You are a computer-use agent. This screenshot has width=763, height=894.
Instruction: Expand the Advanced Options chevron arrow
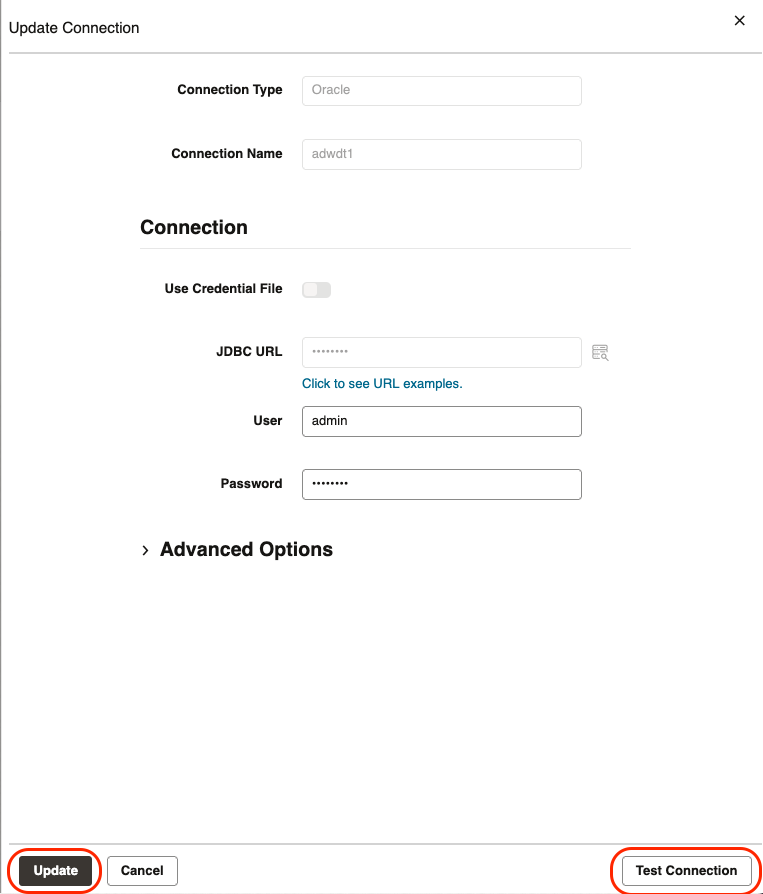(145, 550)
